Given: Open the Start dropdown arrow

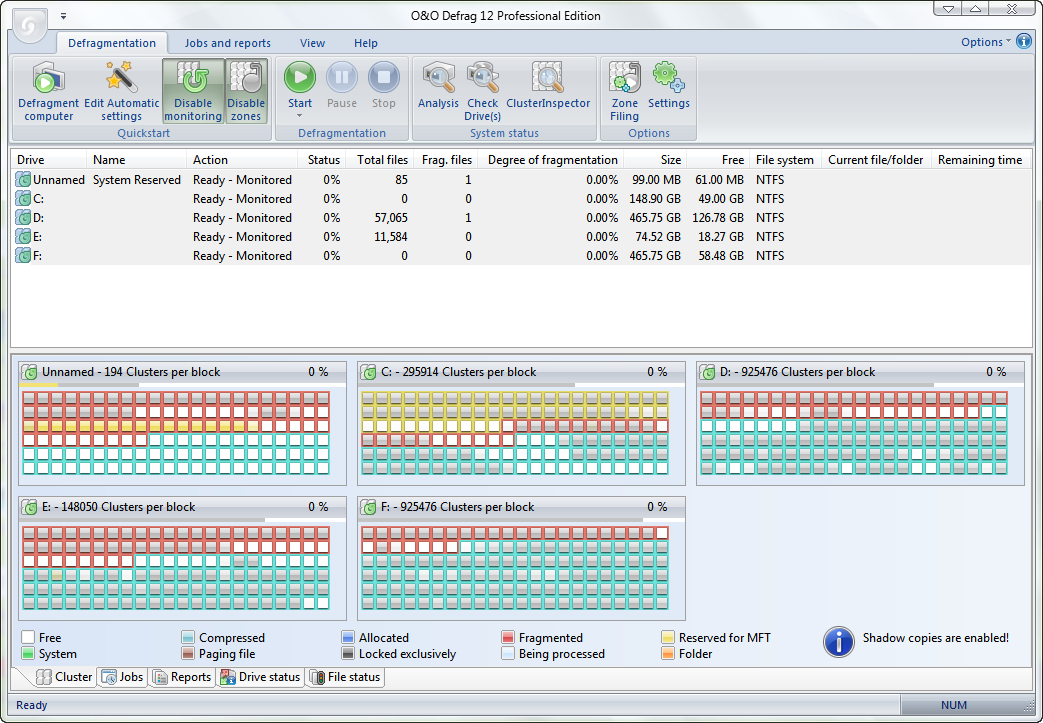Looking at the screenshot, I should point(299,116).
